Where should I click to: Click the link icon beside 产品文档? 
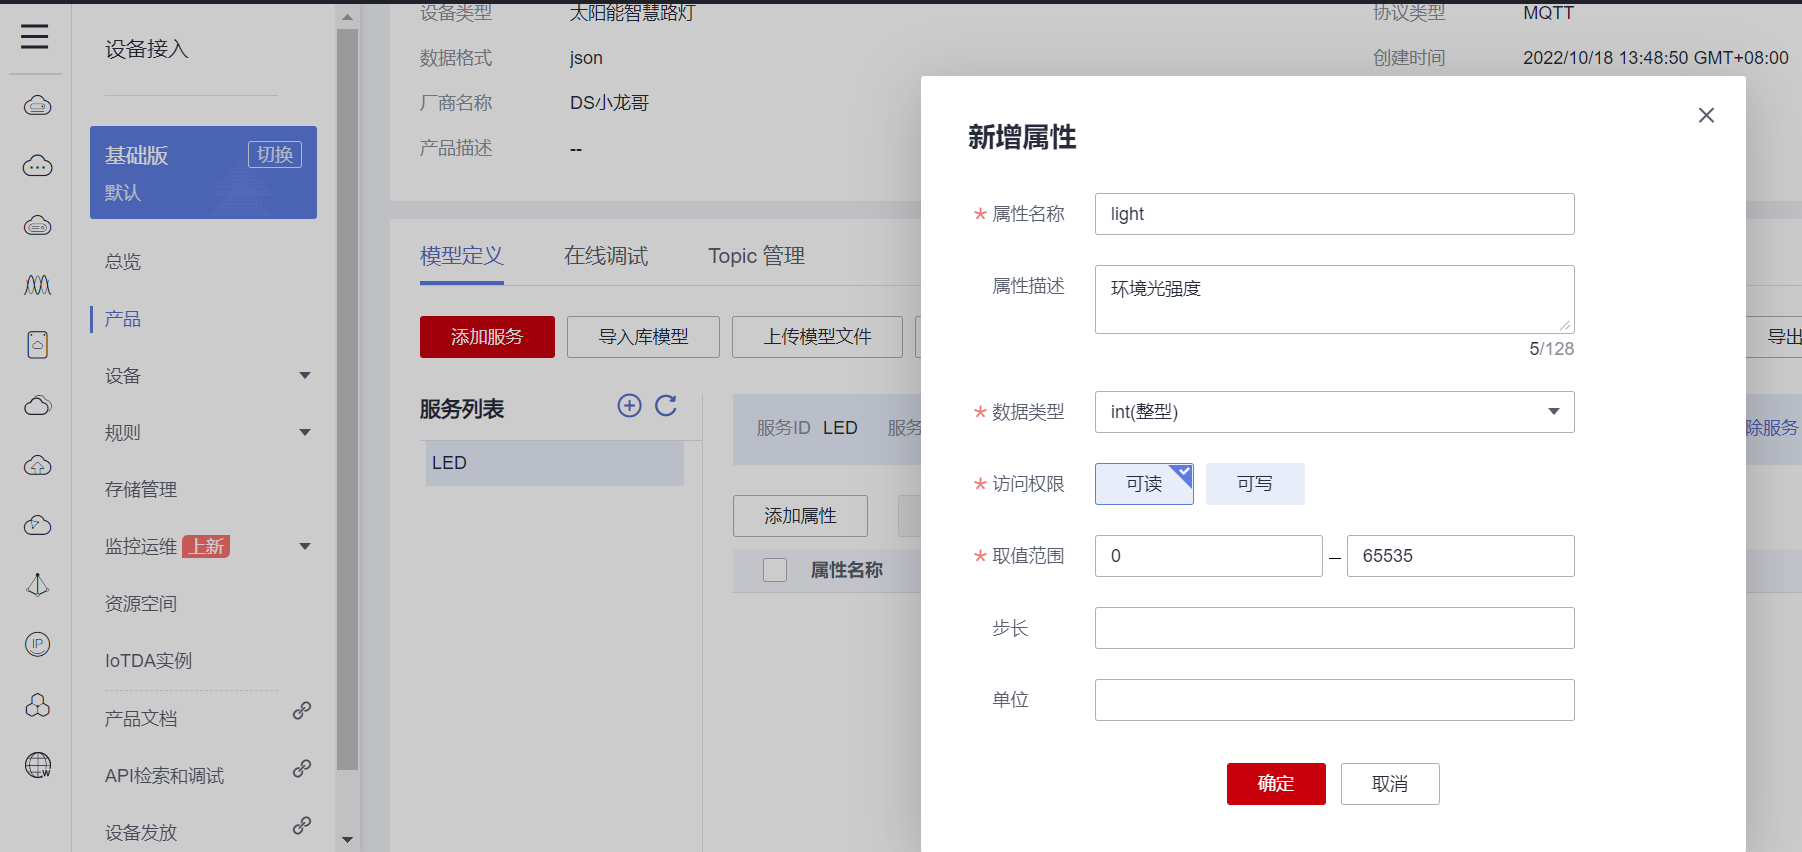point(301,711)
